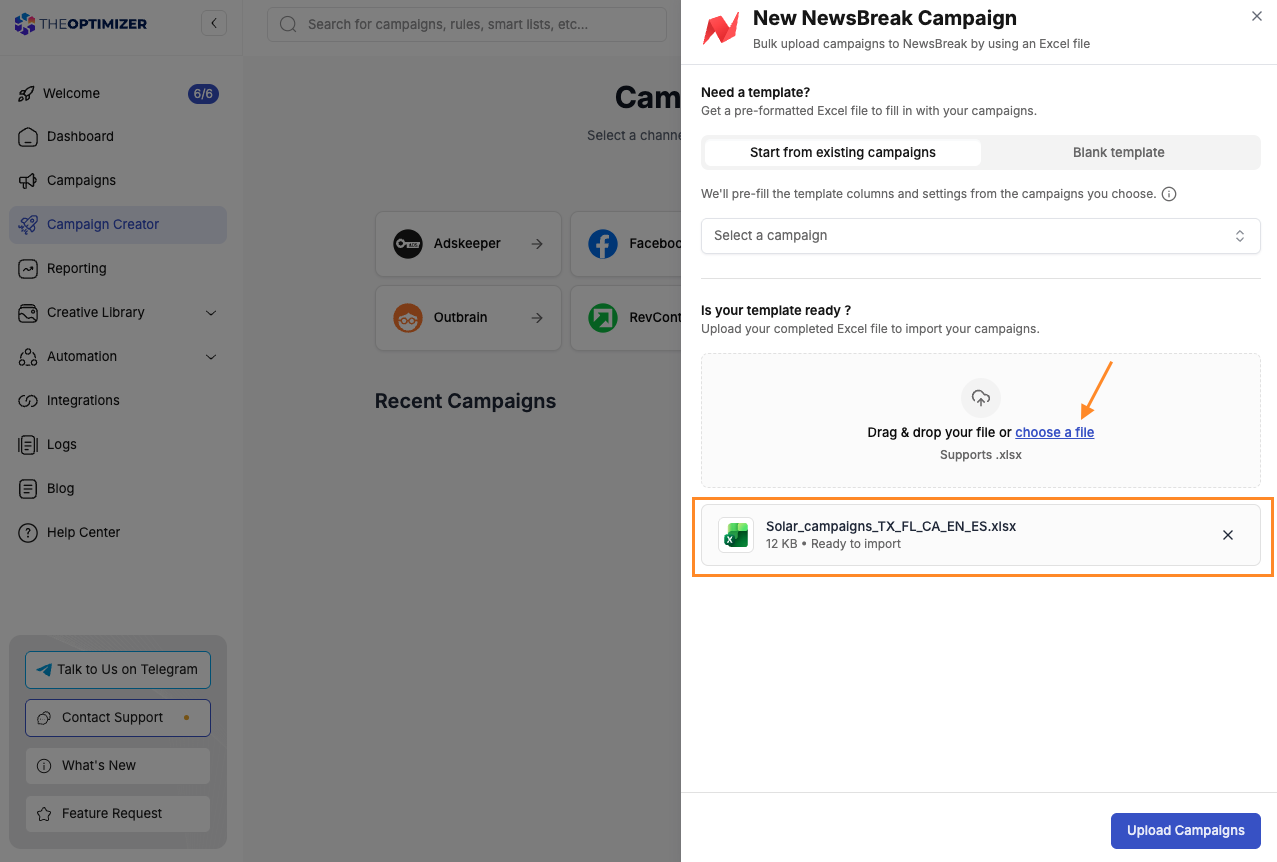
Task: Click the Blog icon in sidebar
Action: (28, 489)
